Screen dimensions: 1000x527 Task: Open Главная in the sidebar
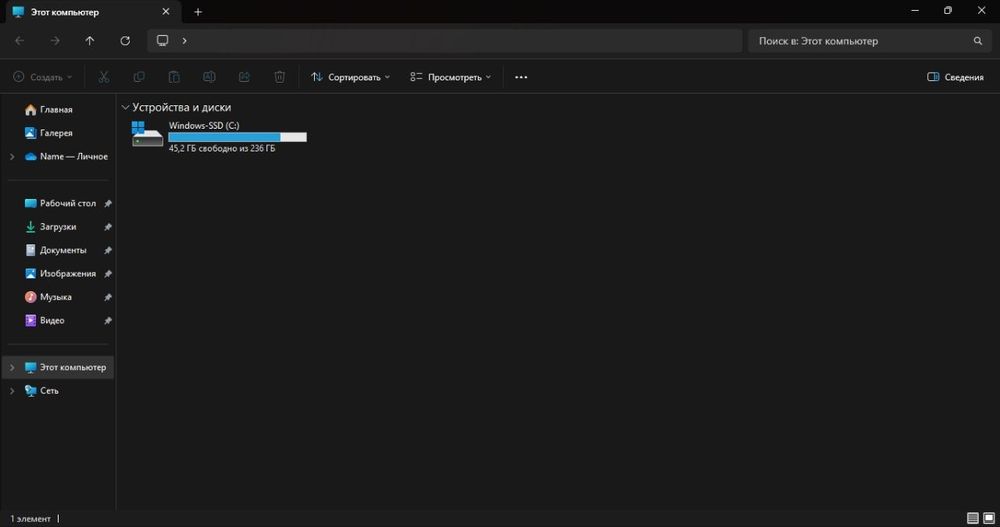click(x=56, y=110)
